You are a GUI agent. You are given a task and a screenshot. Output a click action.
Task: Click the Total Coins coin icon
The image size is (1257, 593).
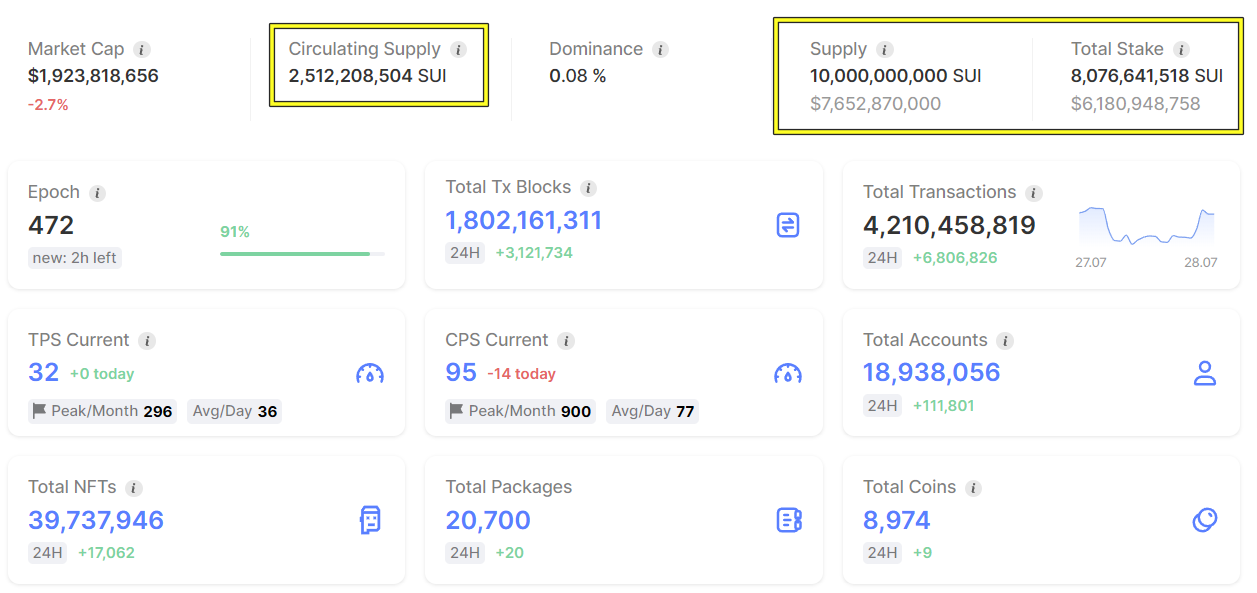tap(1205, 520)
